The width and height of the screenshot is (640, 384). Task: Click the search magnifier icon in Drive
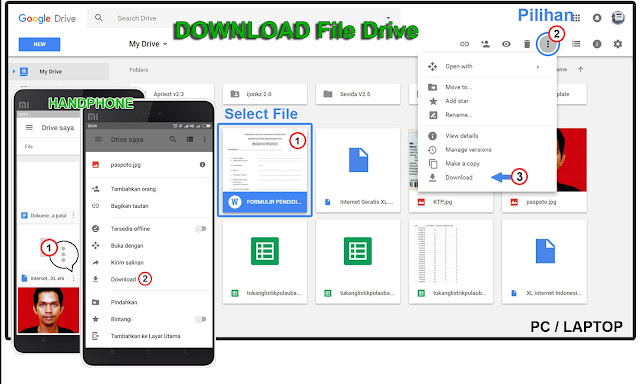98,18
